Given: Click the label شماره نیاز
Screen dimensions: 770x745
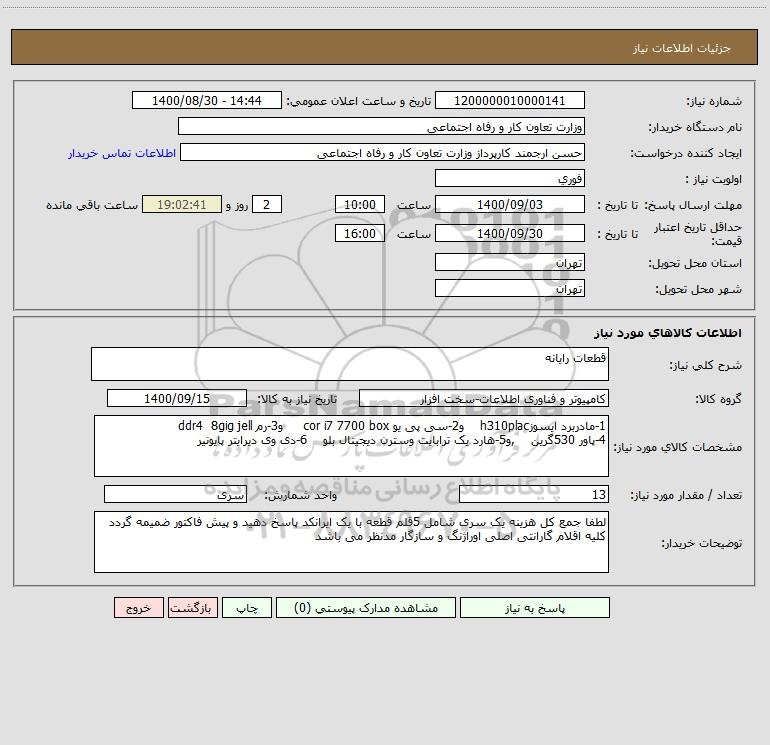Looking at the screenshot, I should point(714,102).
